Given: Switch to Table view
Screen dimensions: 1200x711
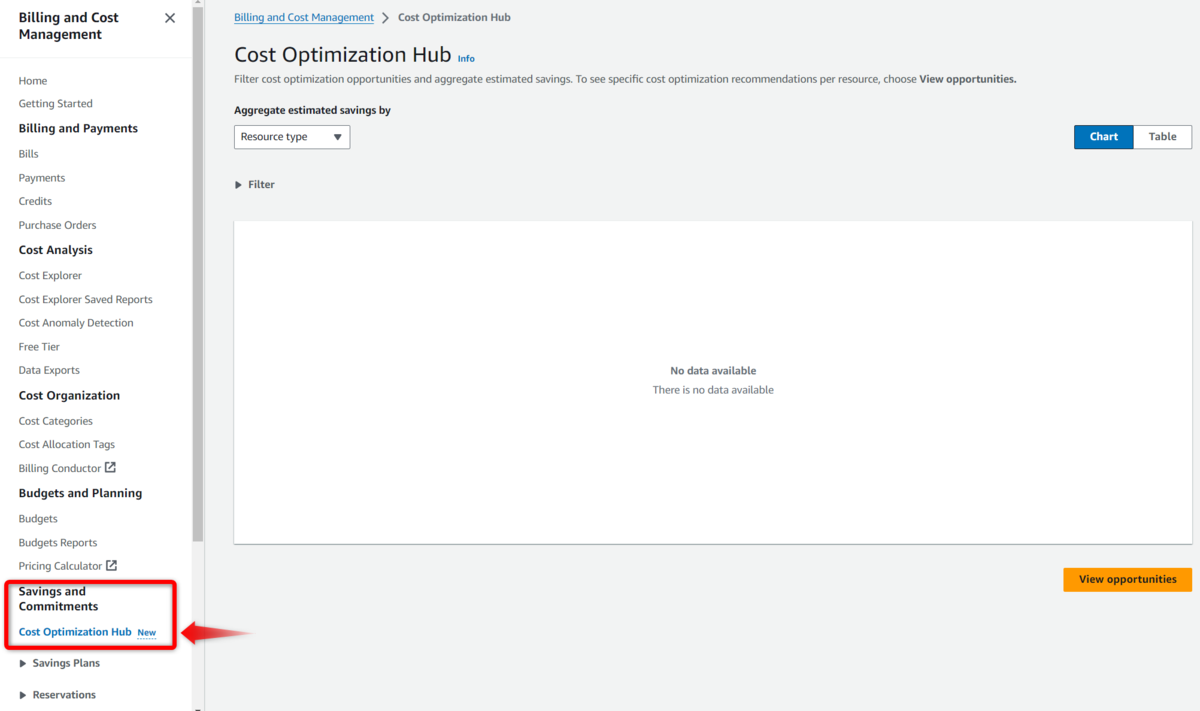Looking at the screenshot, I should [1163, 137].
